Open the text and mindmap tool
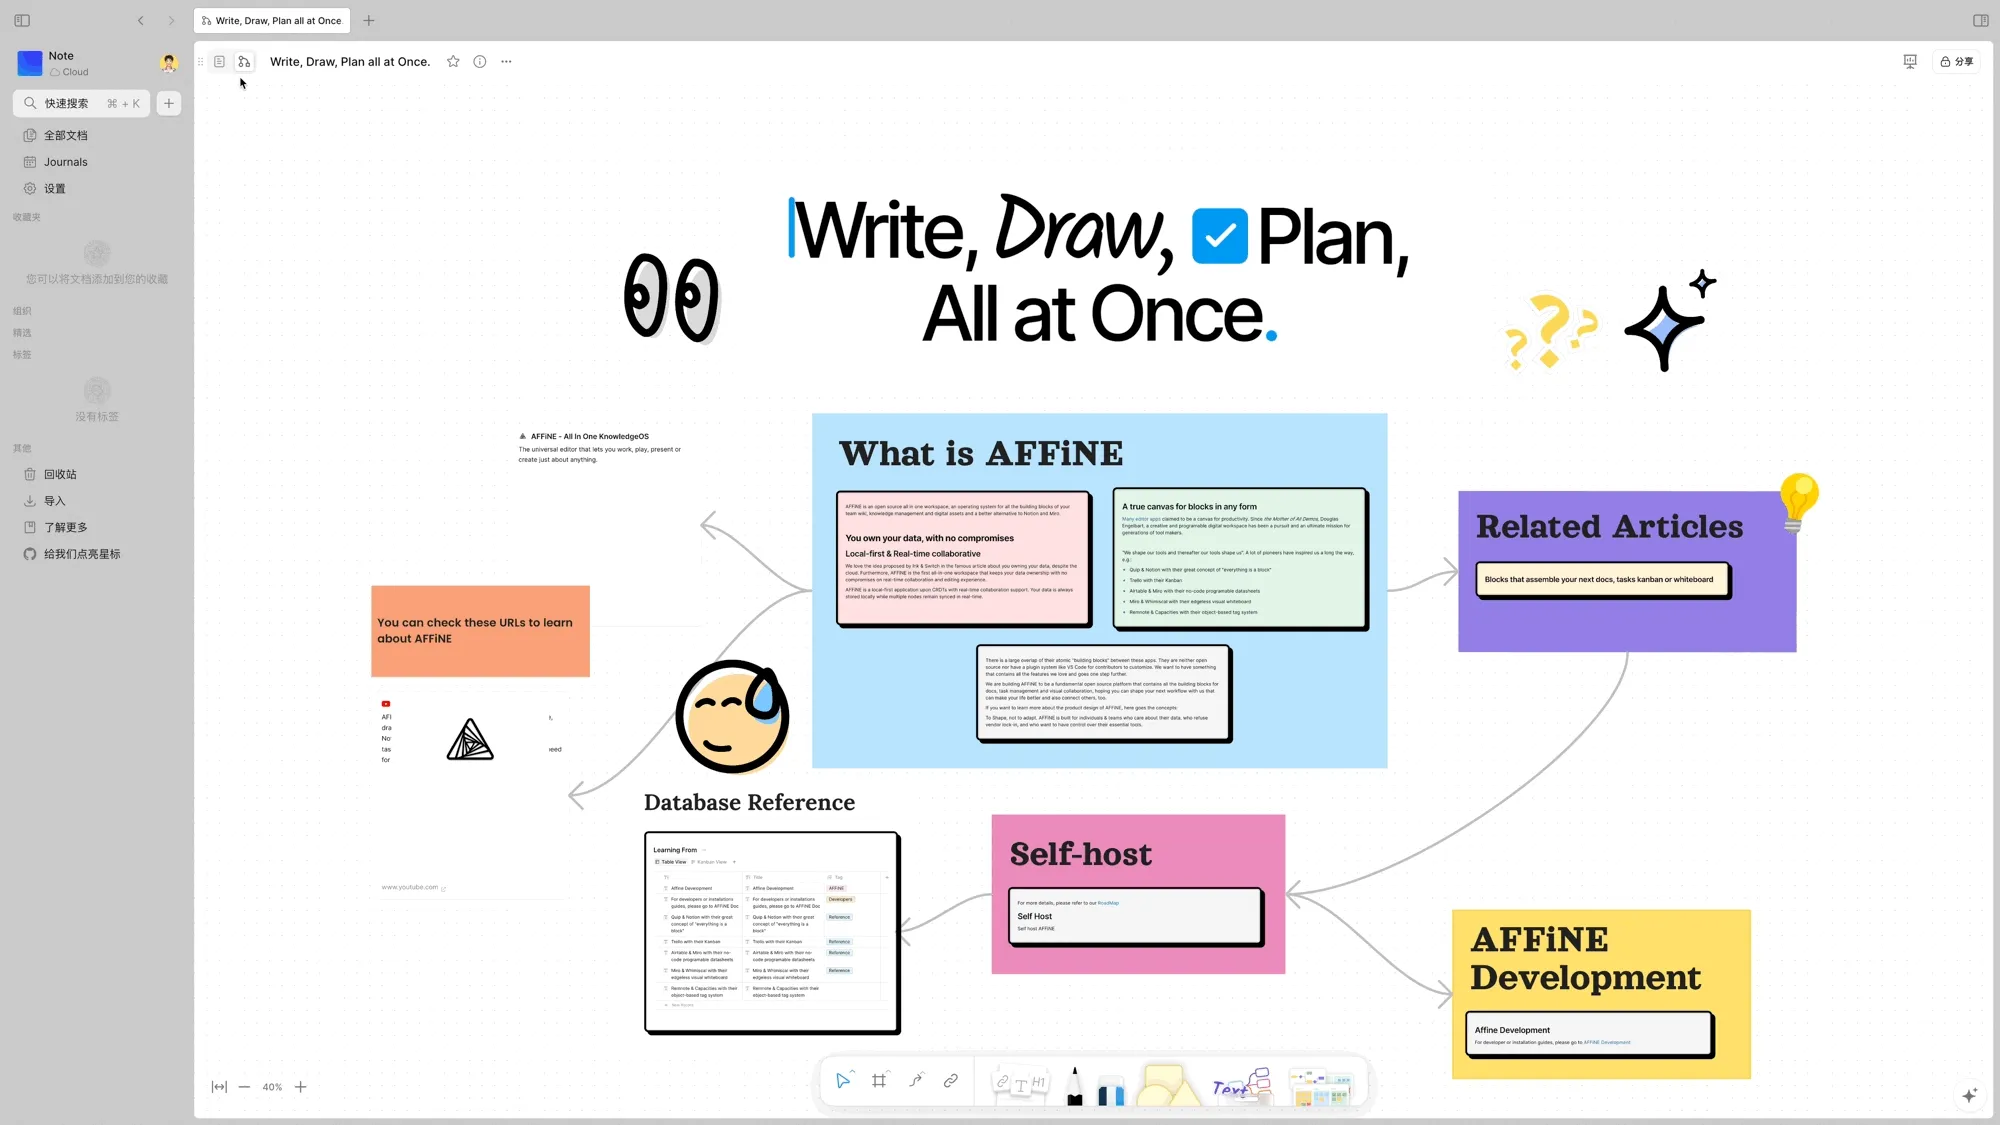This screenshot has width=2000, height=1125. click(1242, 1086)
